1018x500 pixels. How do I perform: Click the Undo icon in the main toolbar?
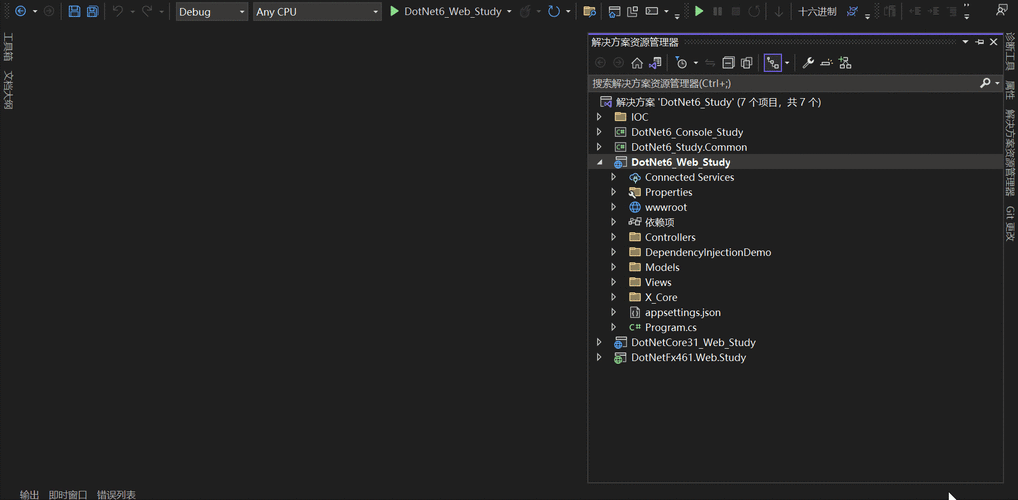(118, 11)
